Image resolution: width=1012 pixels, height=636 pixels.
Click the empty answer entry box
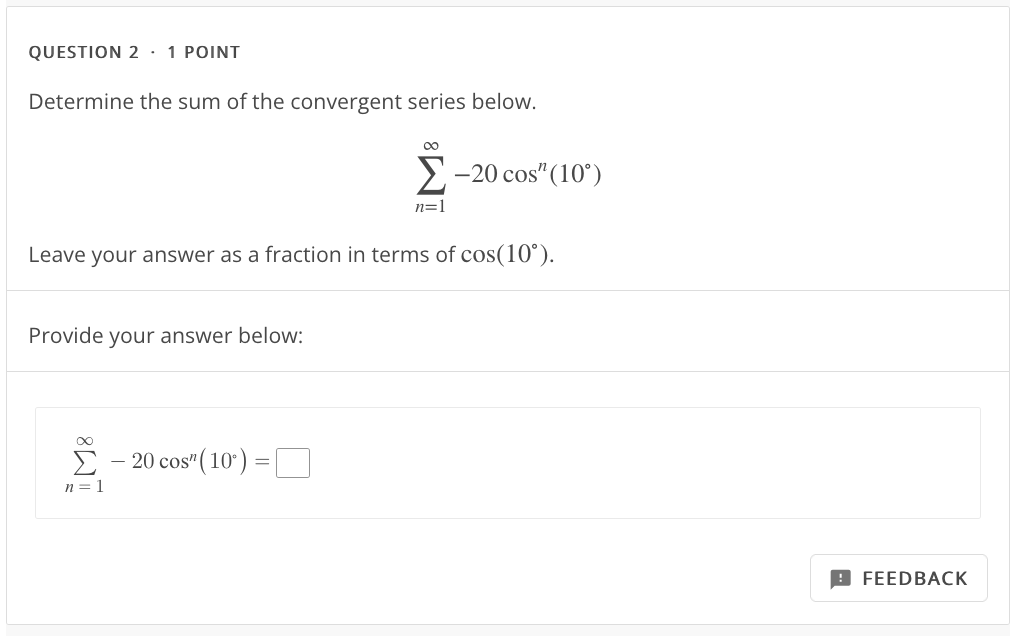[x=293, y=462]
